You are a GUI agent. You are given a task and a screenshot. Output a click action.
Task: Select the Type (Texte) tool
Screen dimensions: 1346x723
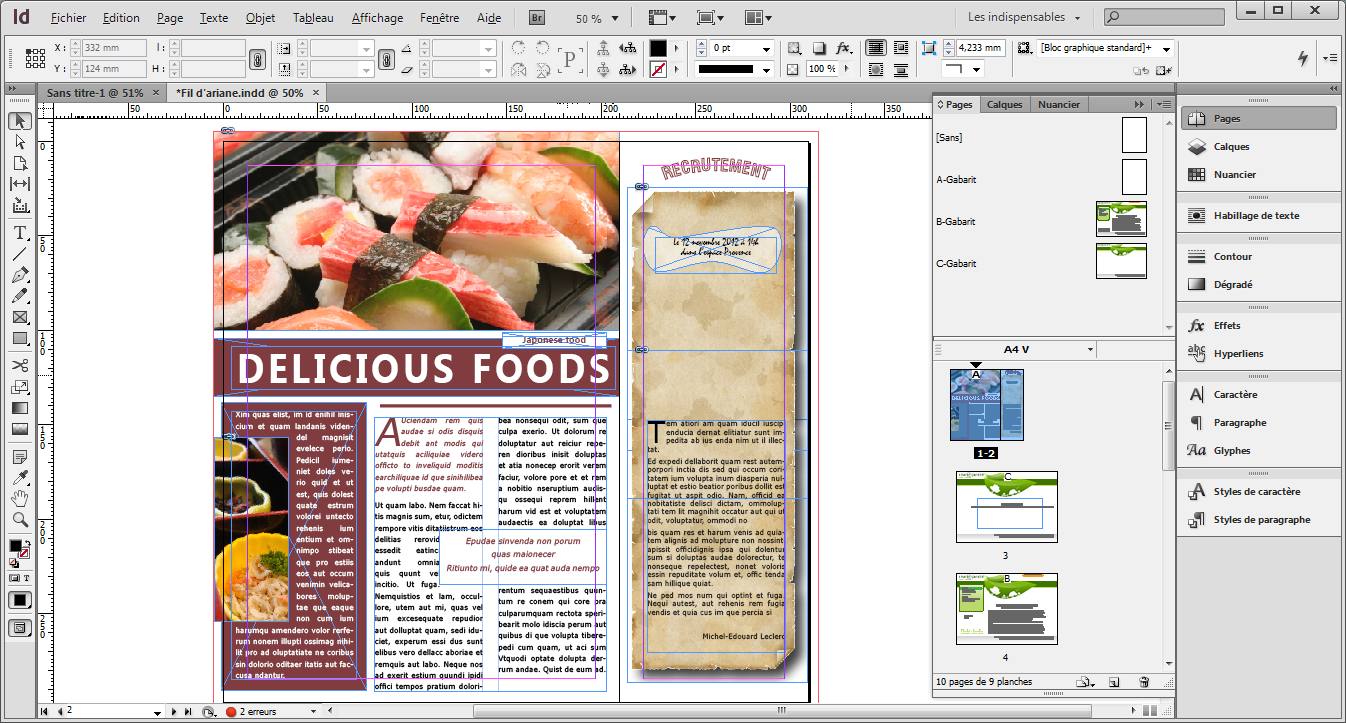pyautogui.click(x=20, y=233)
